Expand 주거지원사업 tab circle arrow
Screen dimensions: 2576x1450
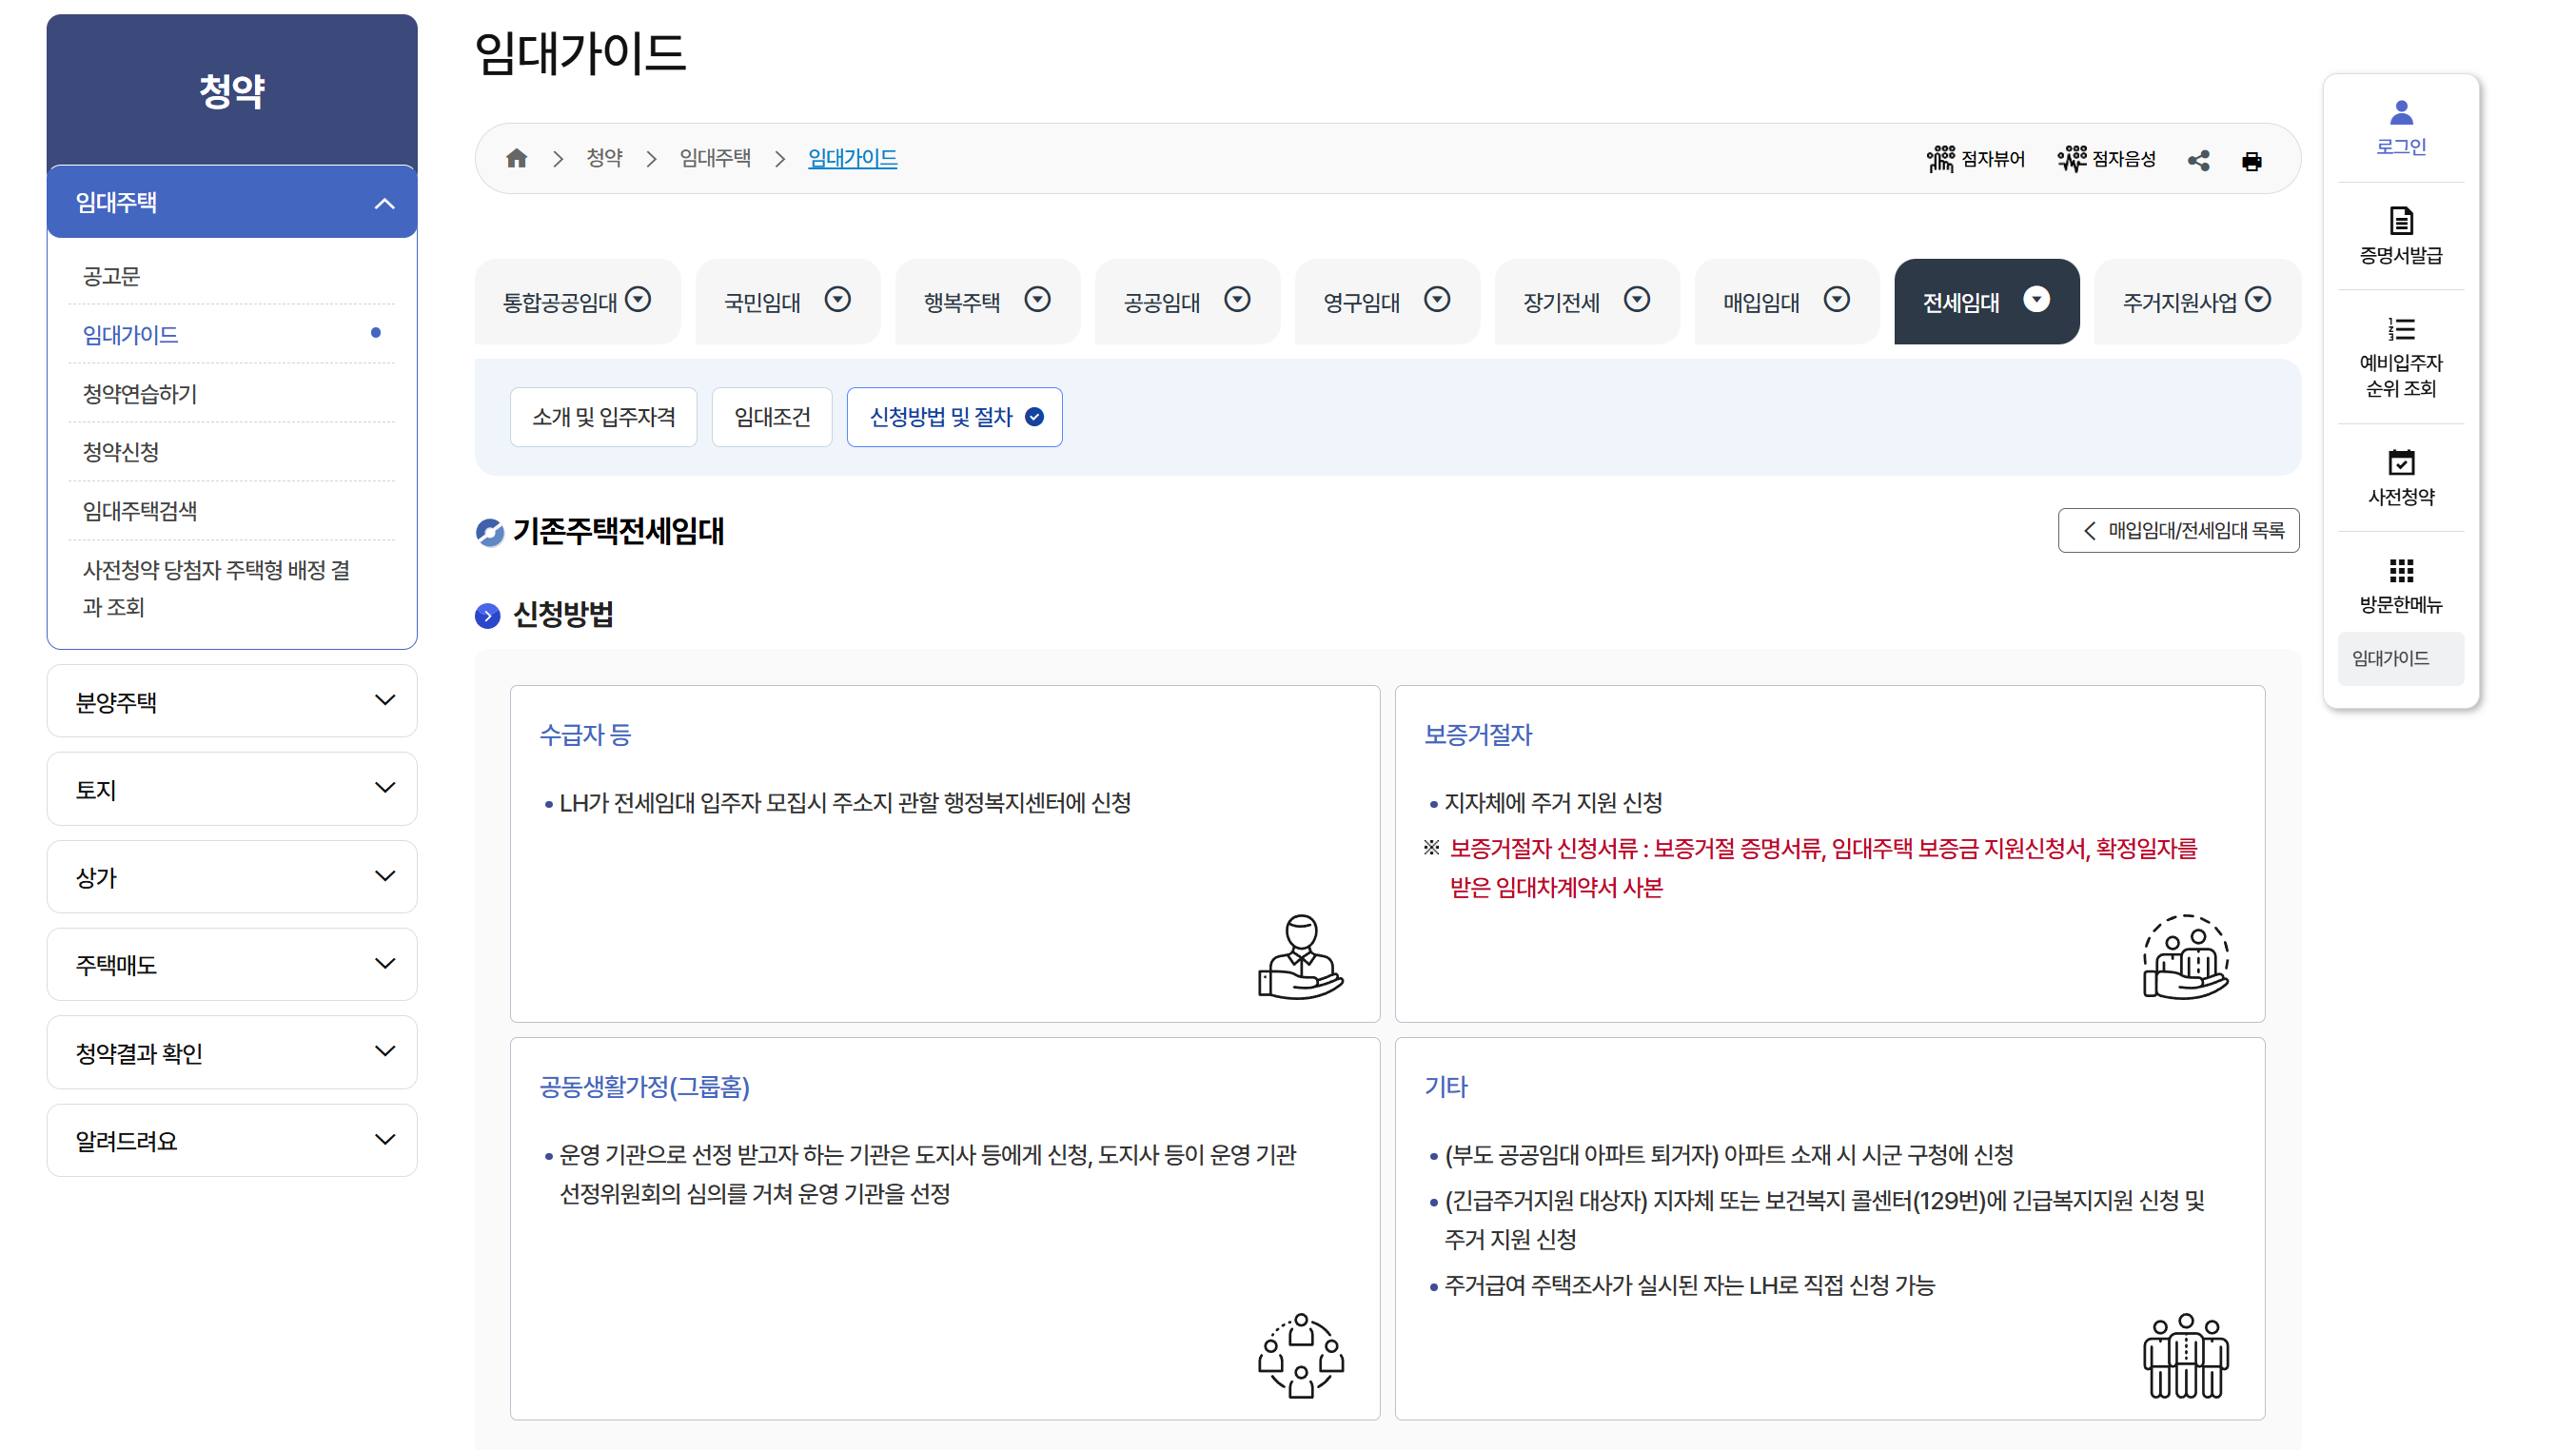2258,300
